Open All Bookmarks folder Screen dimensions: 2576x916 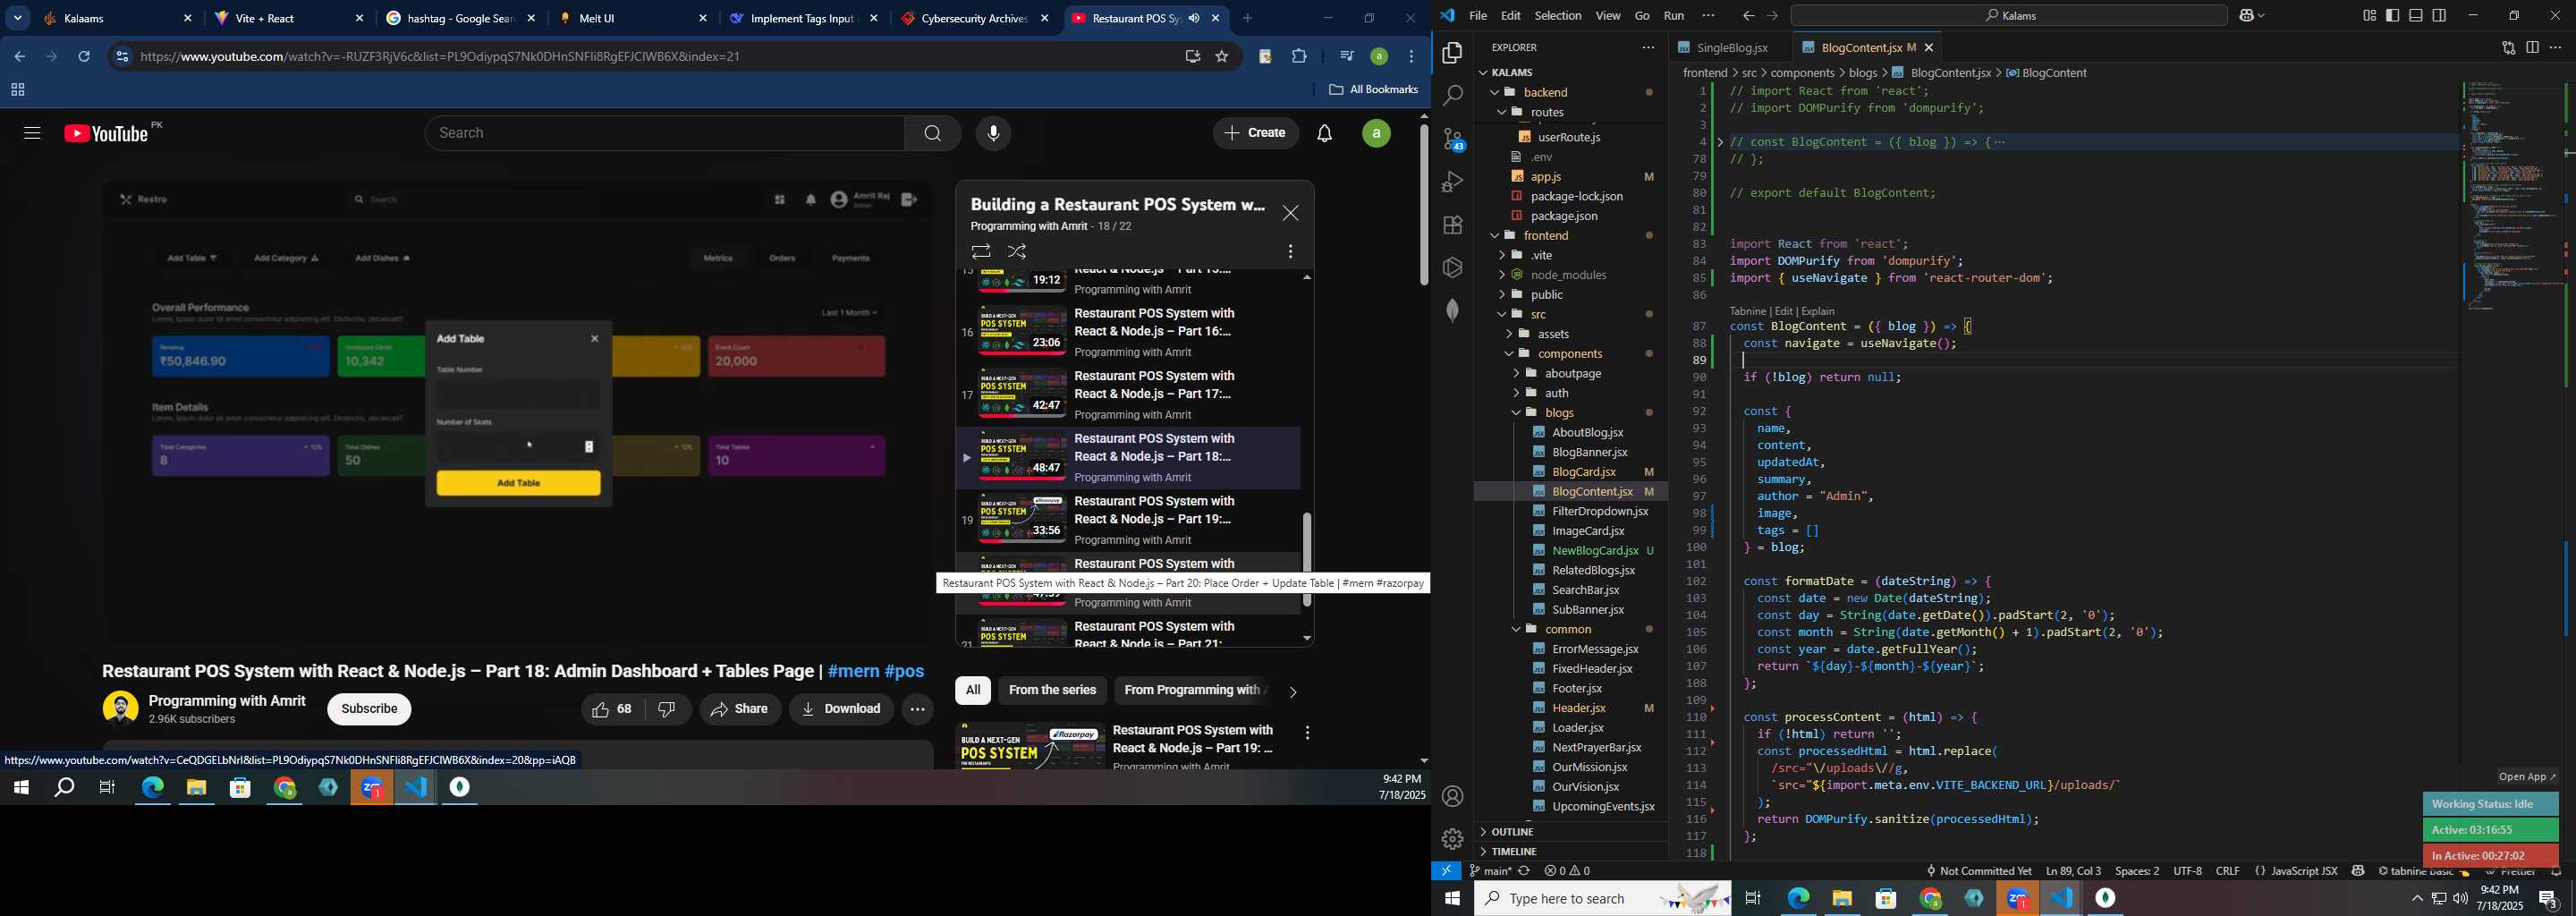1373,90
